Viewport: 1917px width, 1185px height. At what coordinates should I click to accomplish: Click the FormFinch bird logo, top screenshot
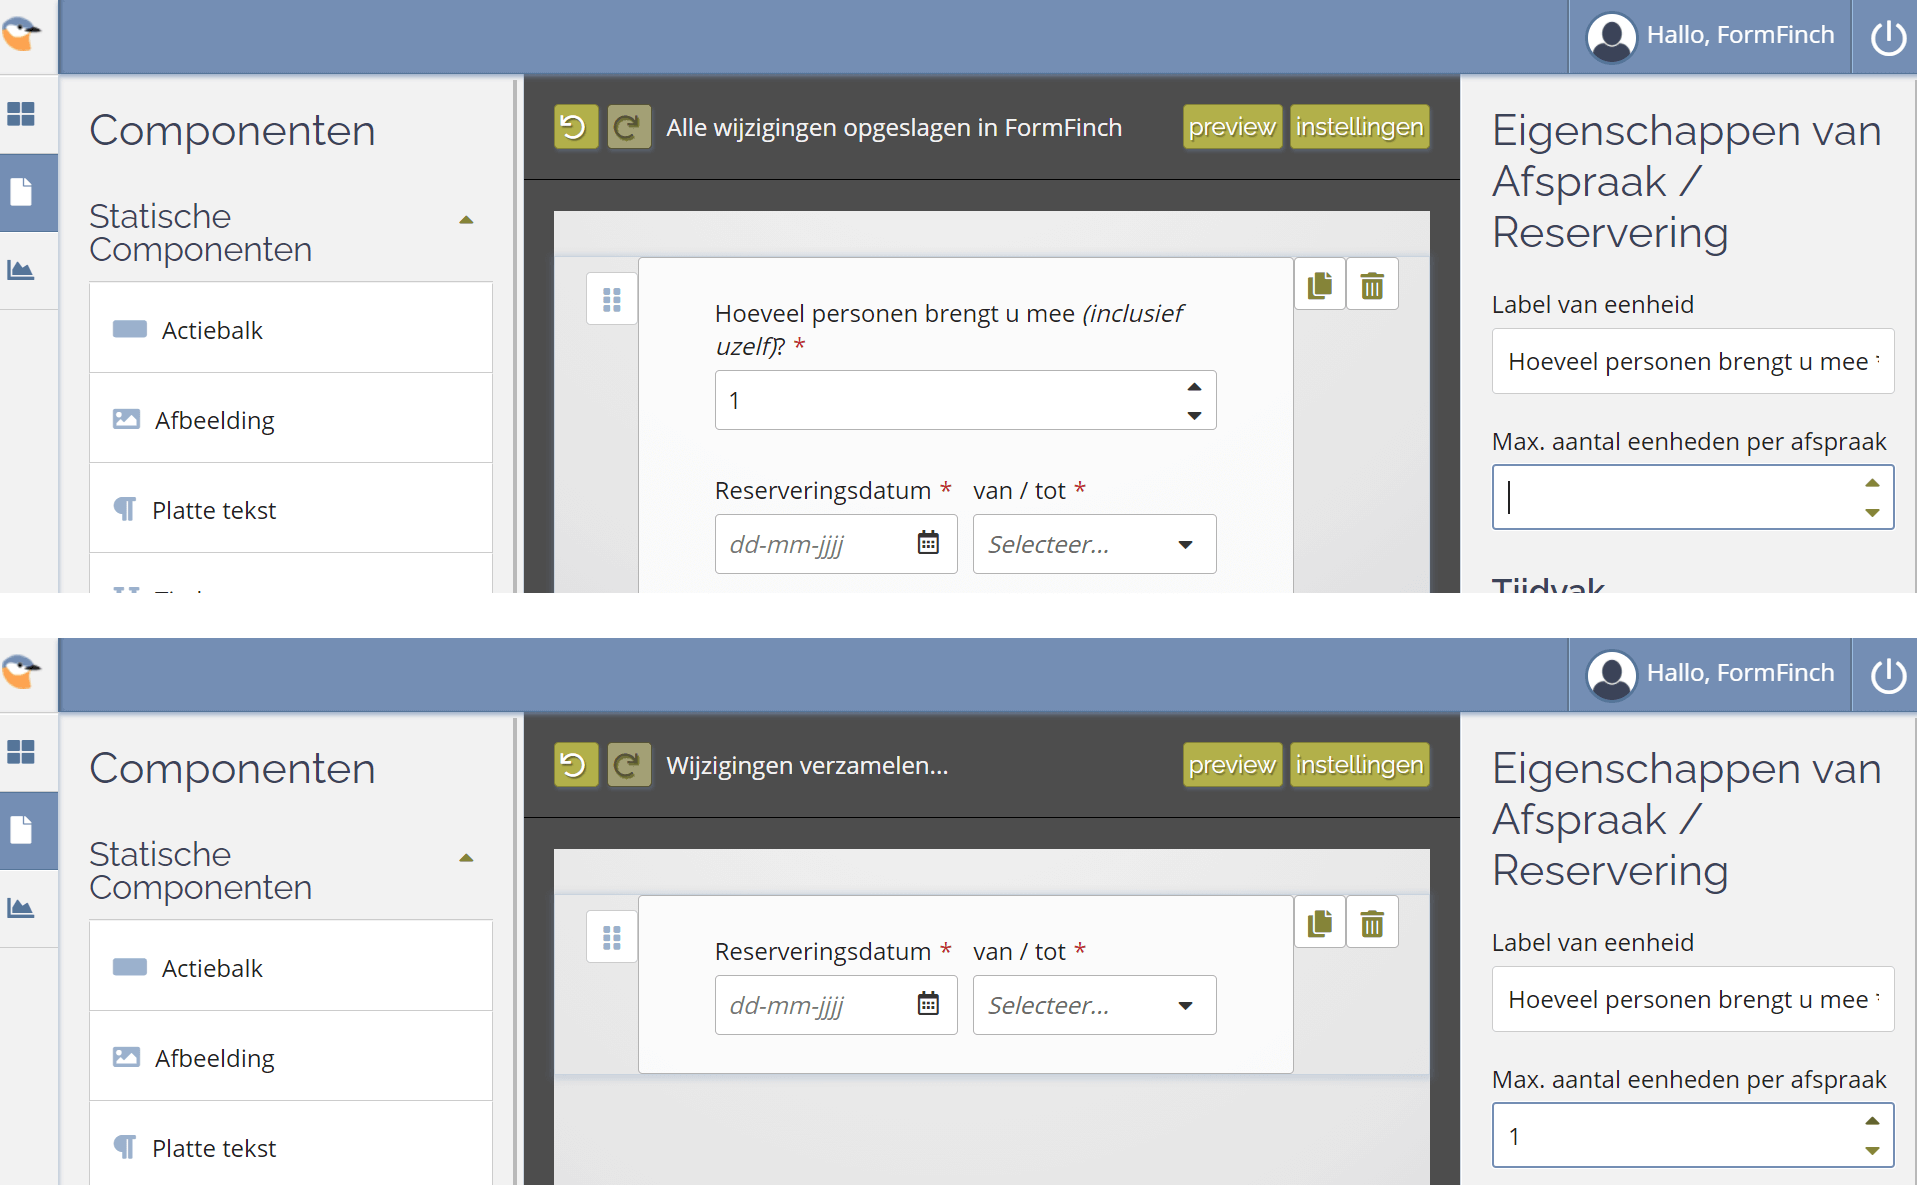(21, 34)
